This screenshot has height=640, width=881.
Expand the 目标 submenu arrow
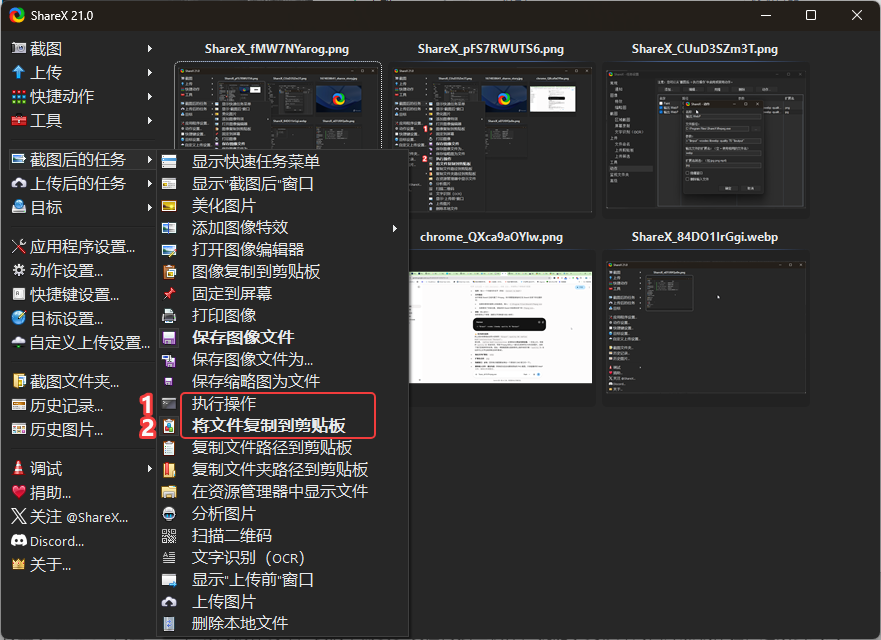[149, 207]
